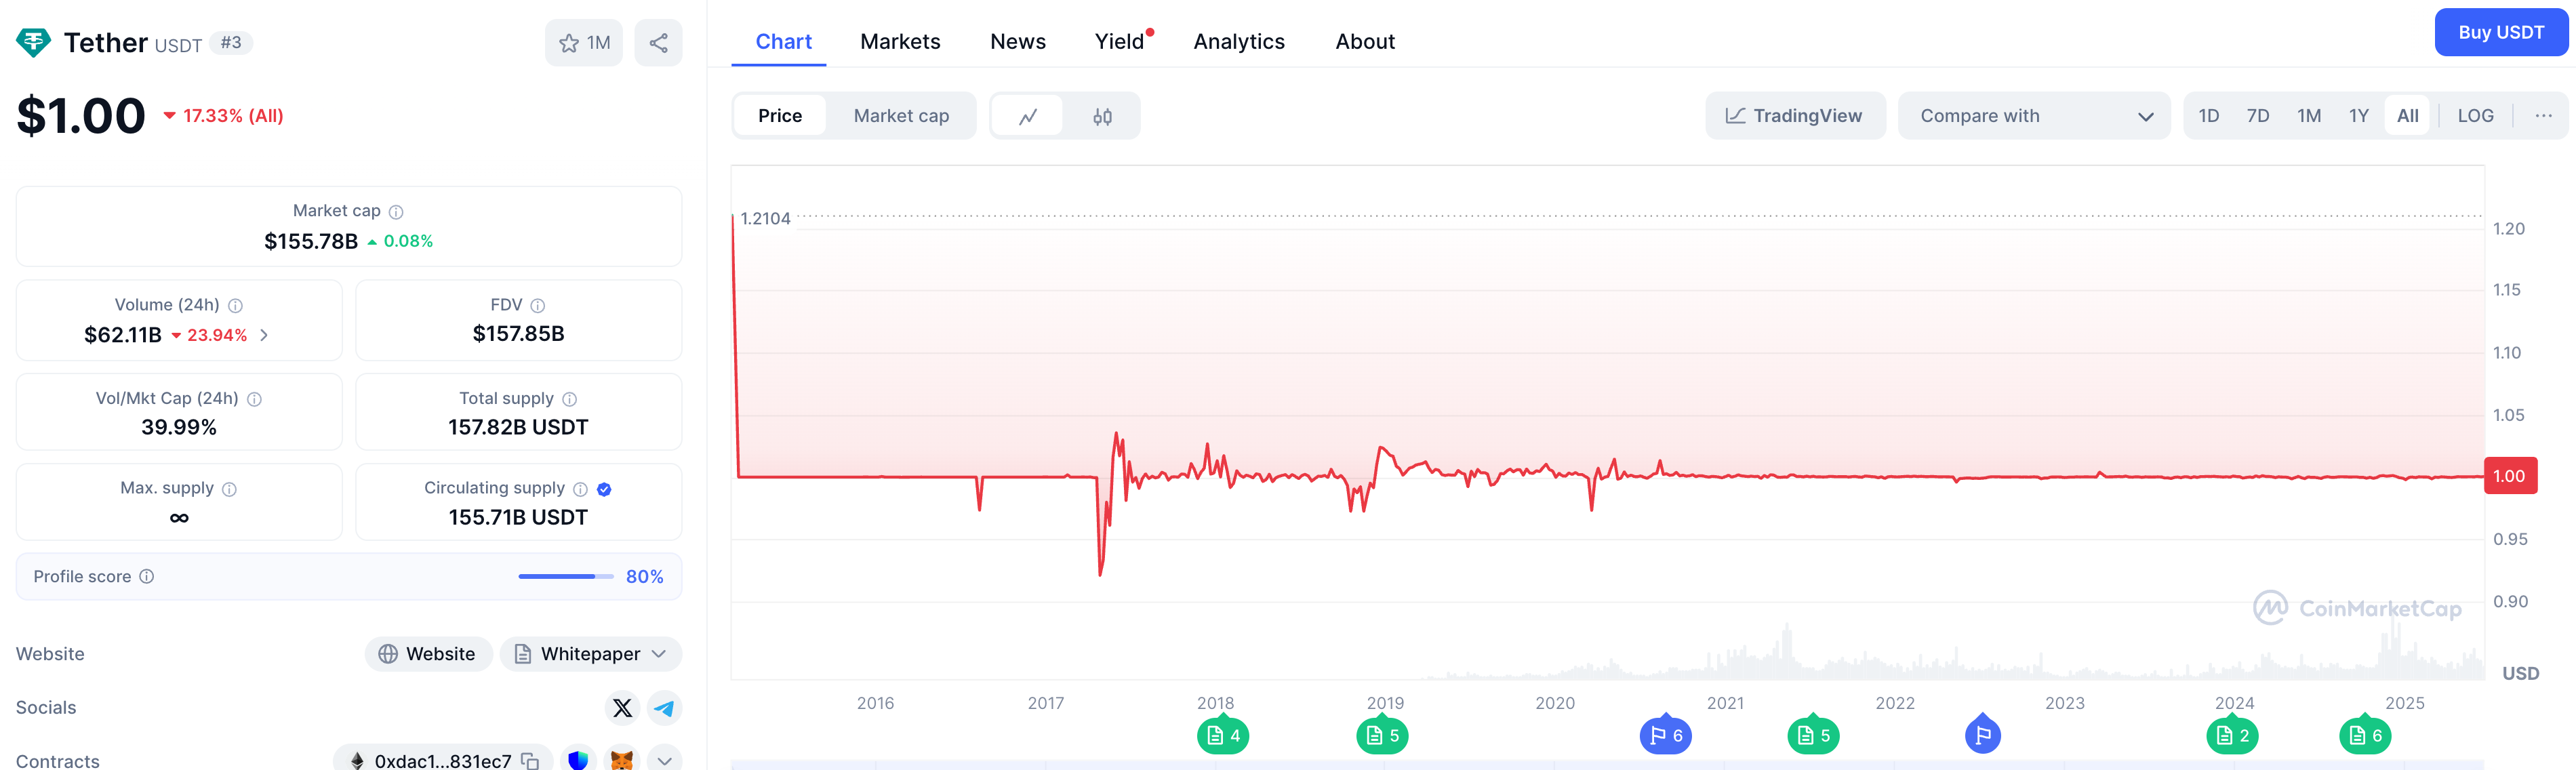
Task: Open the Yield tab
Action: tap(1120, 42)
